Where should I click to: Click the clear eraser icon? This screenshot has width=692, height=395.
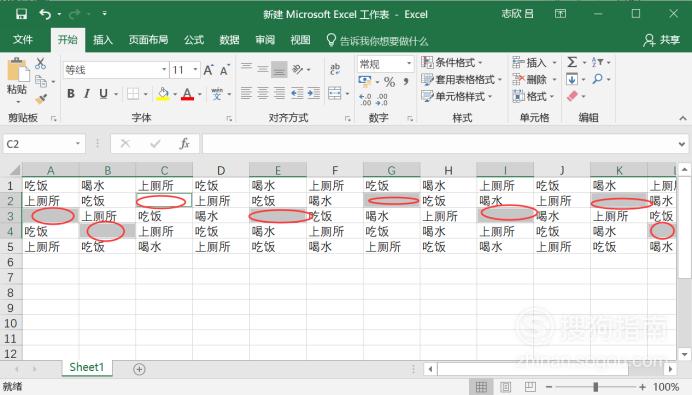(572, 96)
